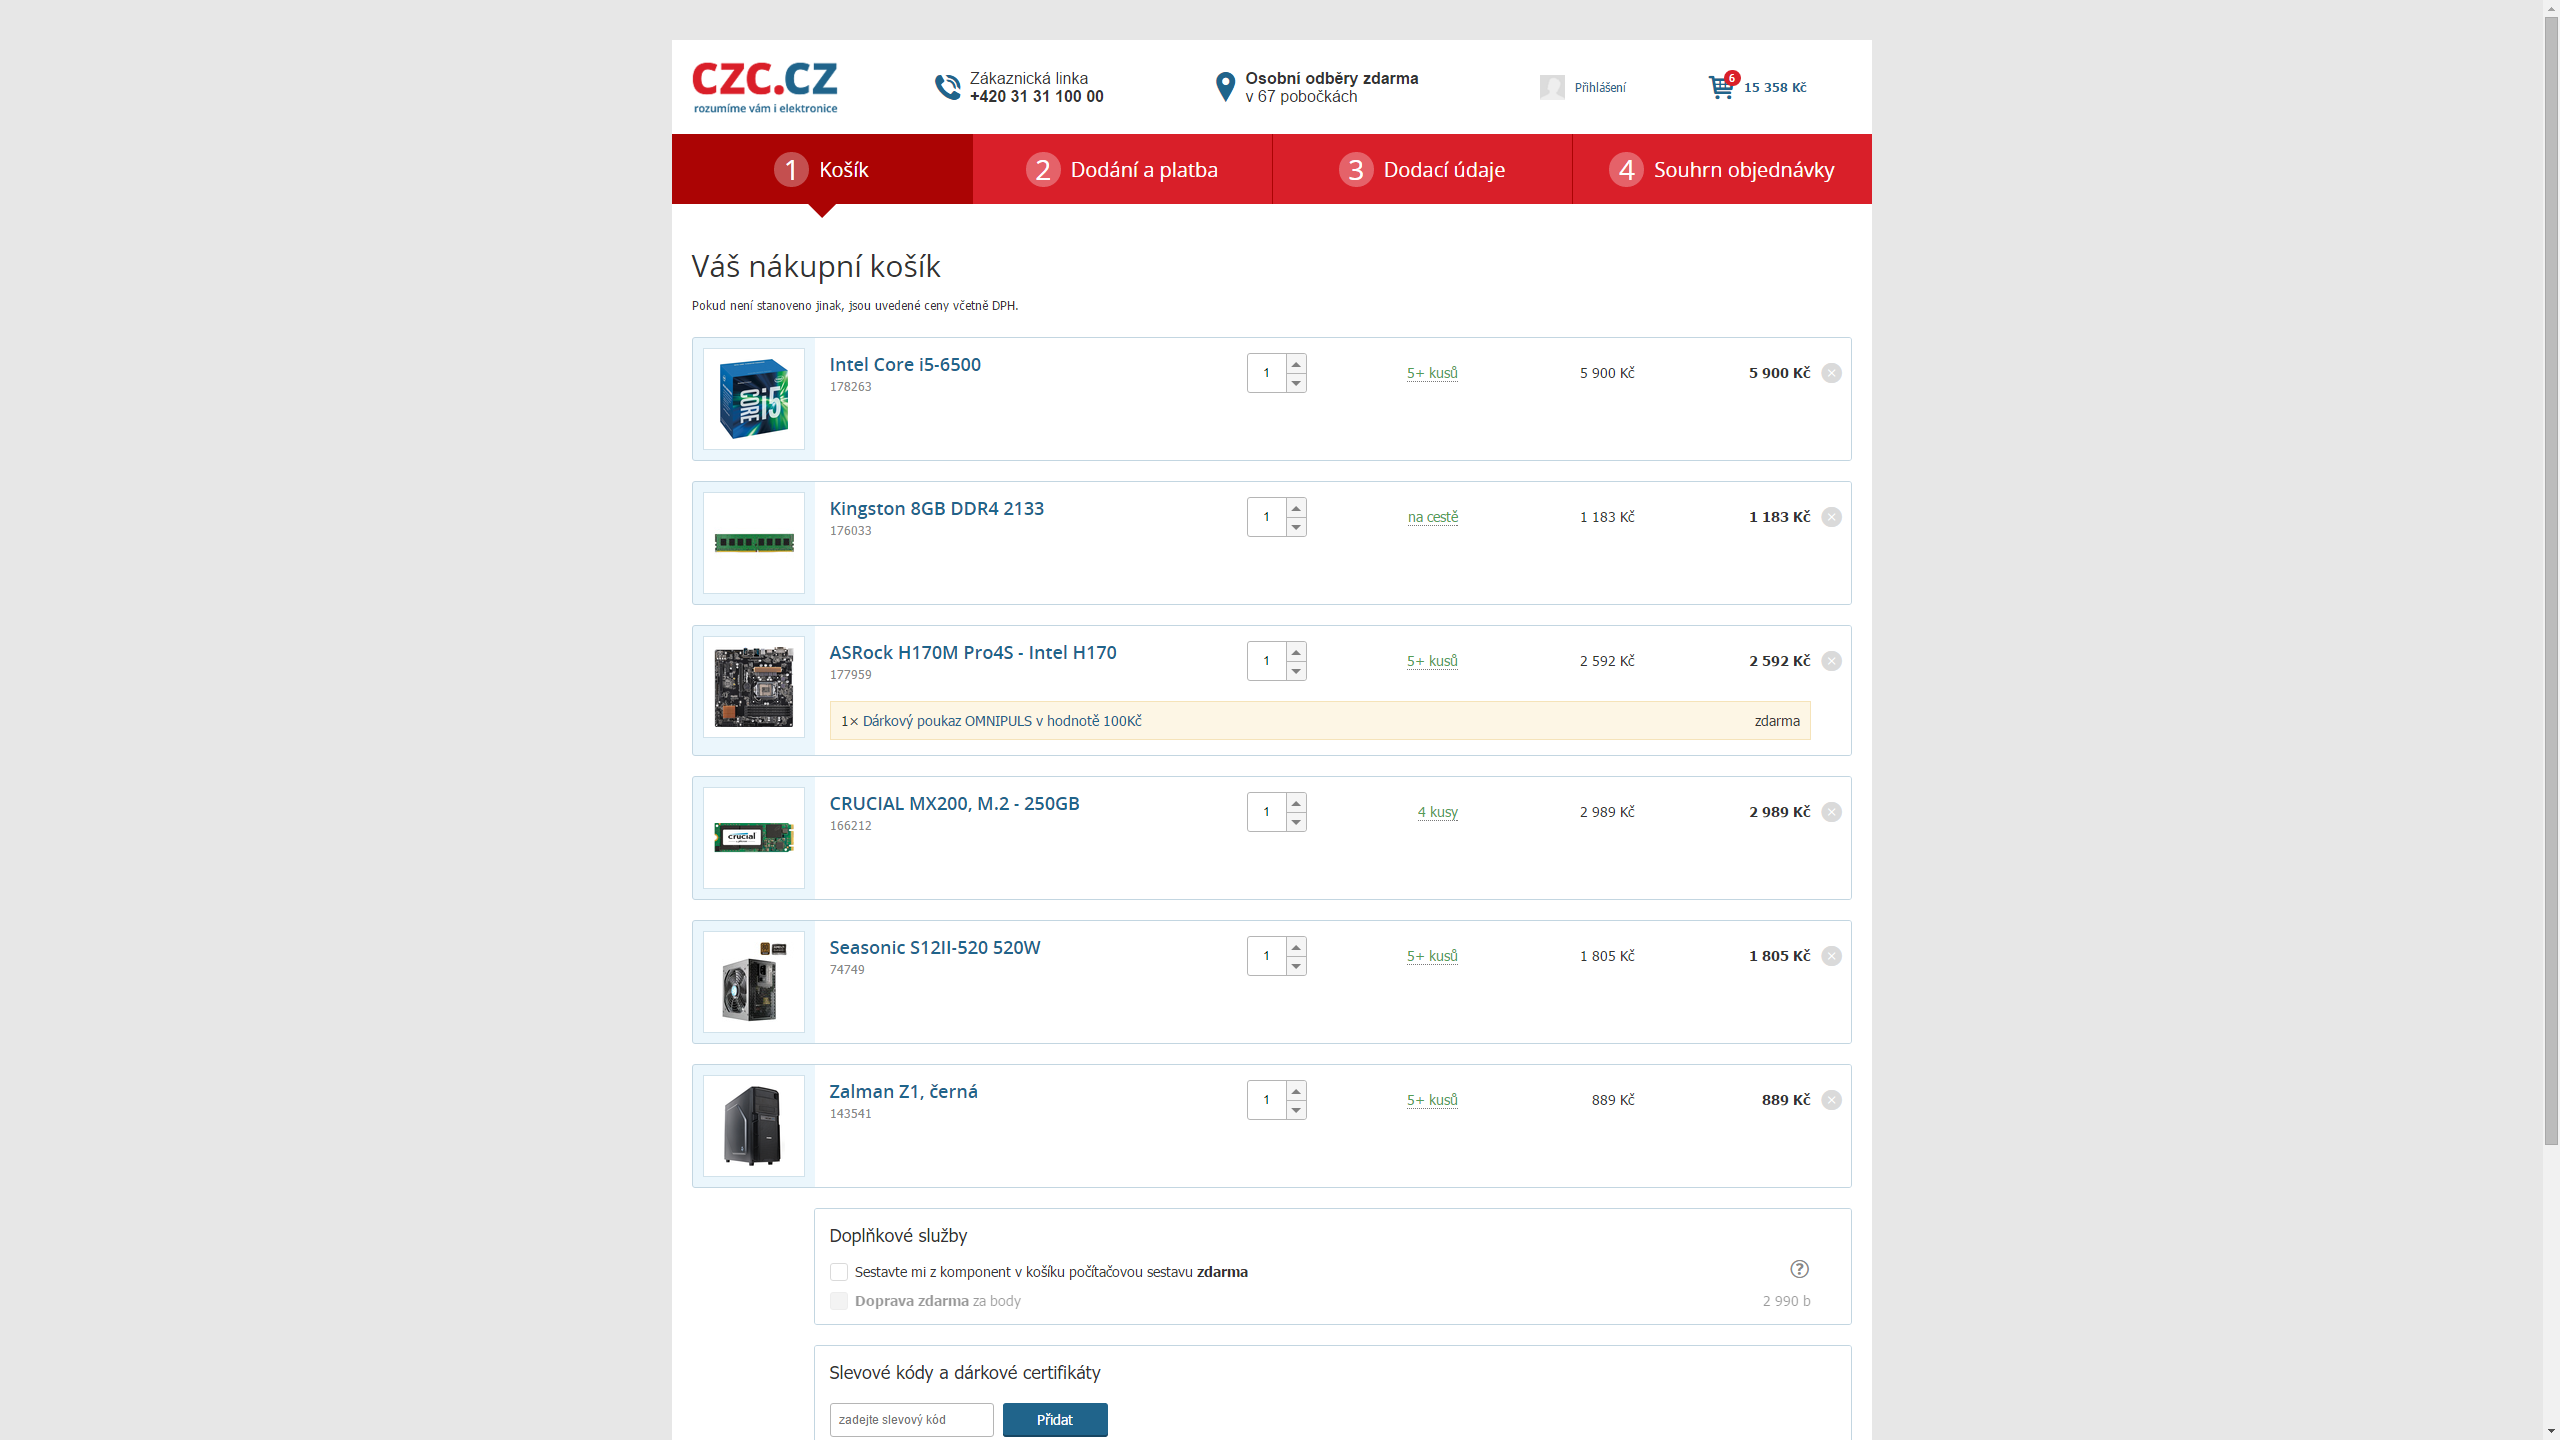Increase quantity of Seasonic S12II-520
2560x1440 pixels.
pos(1296,947)
